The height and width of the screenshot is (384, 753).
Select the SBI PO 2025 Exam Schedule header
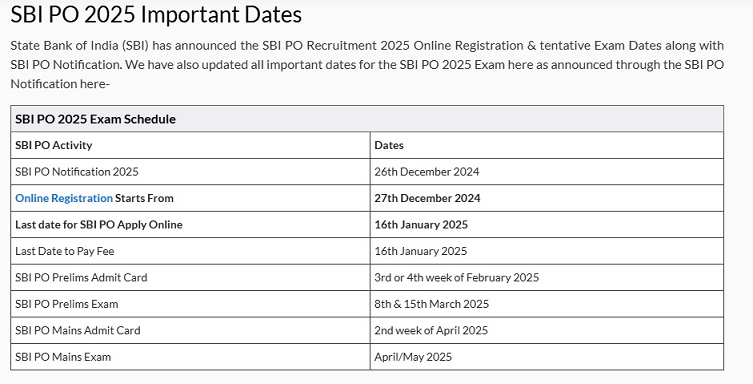tap(367, 119)
